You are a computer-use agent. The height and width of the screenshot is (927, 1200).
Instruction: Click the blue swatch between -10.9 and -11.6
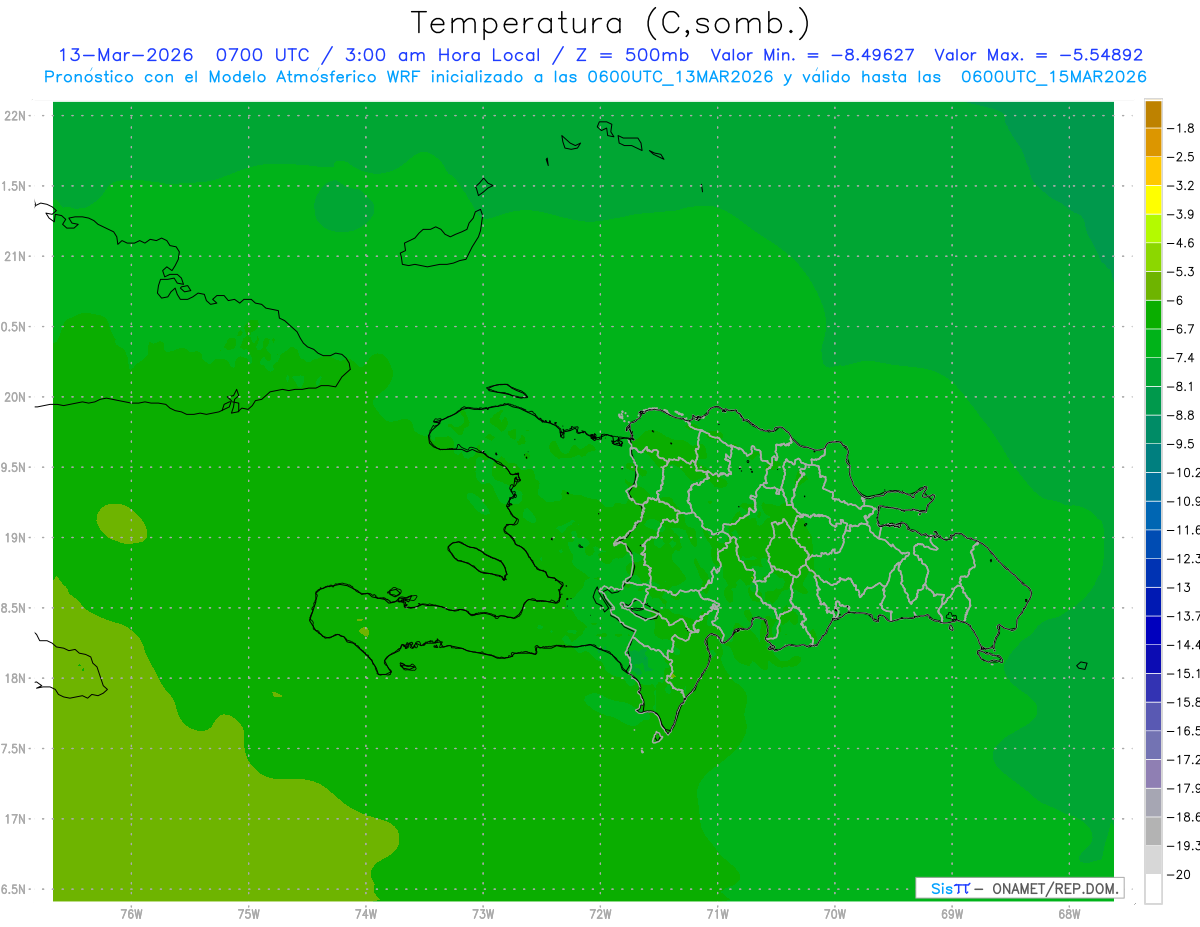click(x=1153, y=515)
